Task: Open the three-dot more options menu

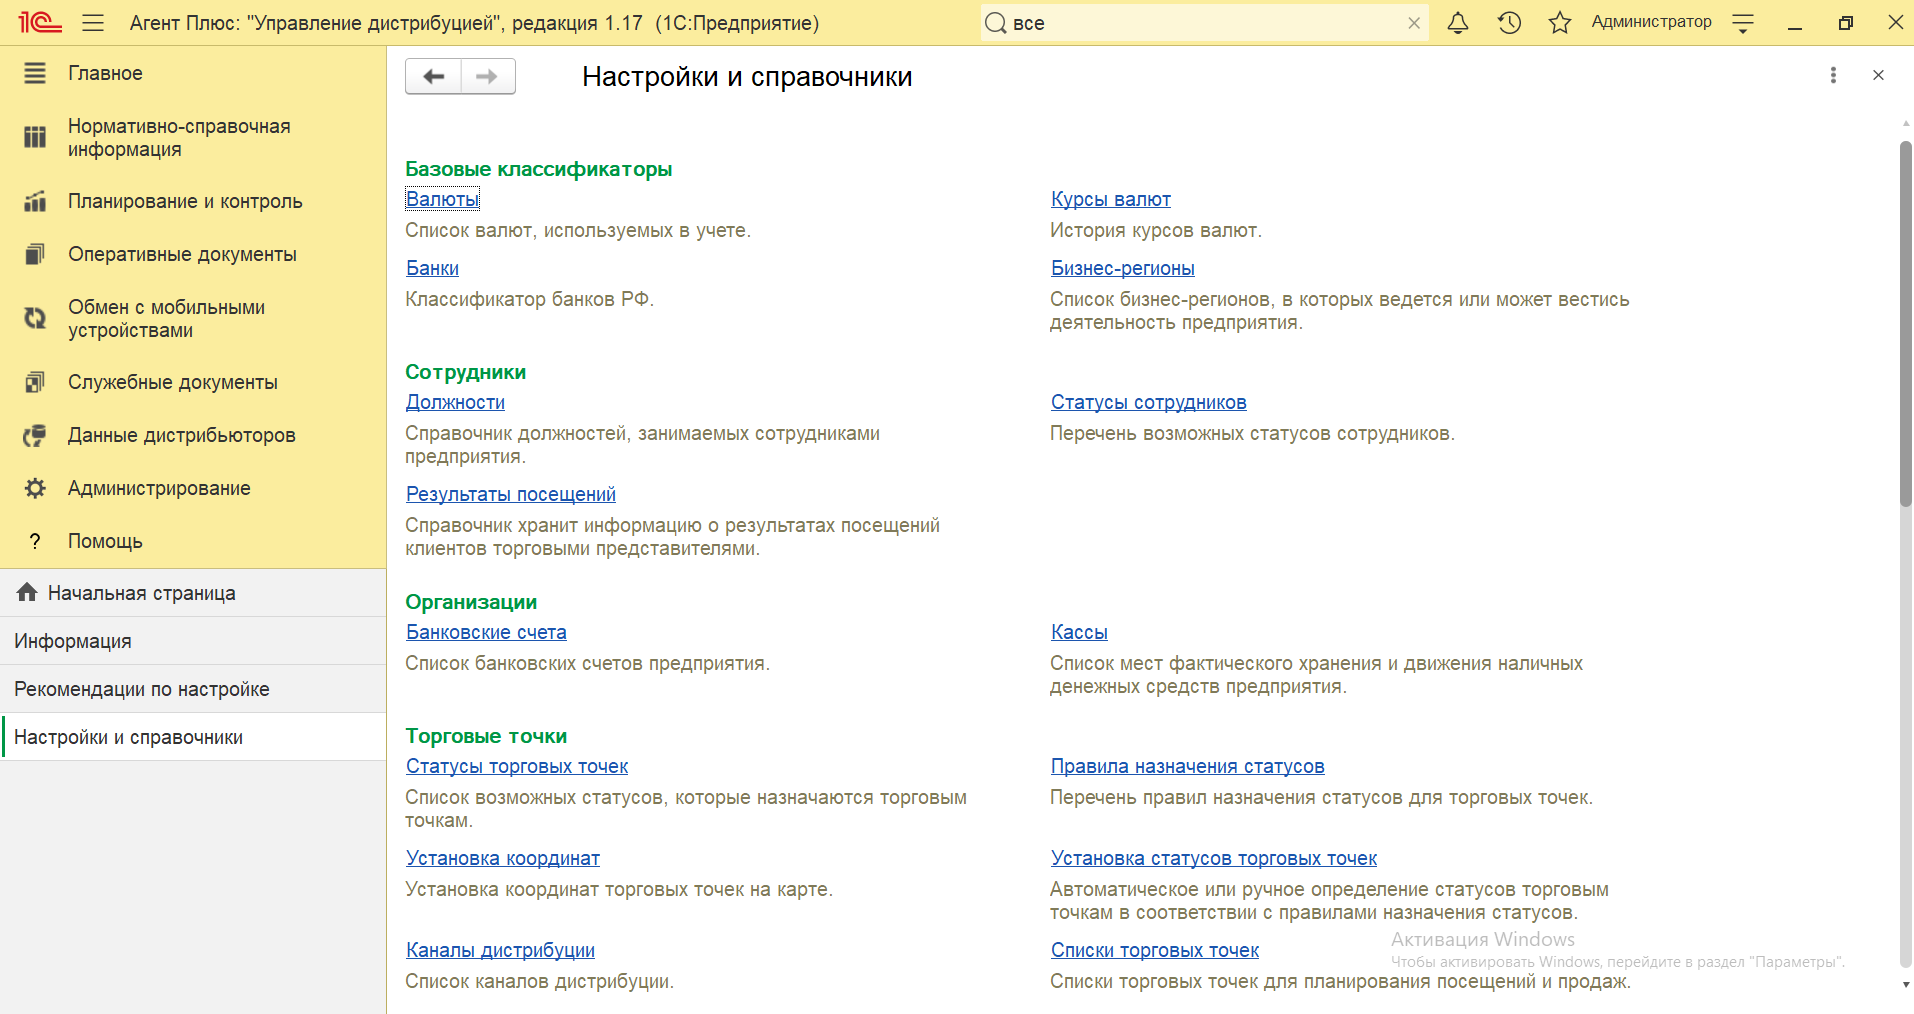Action: point(1833,75)
